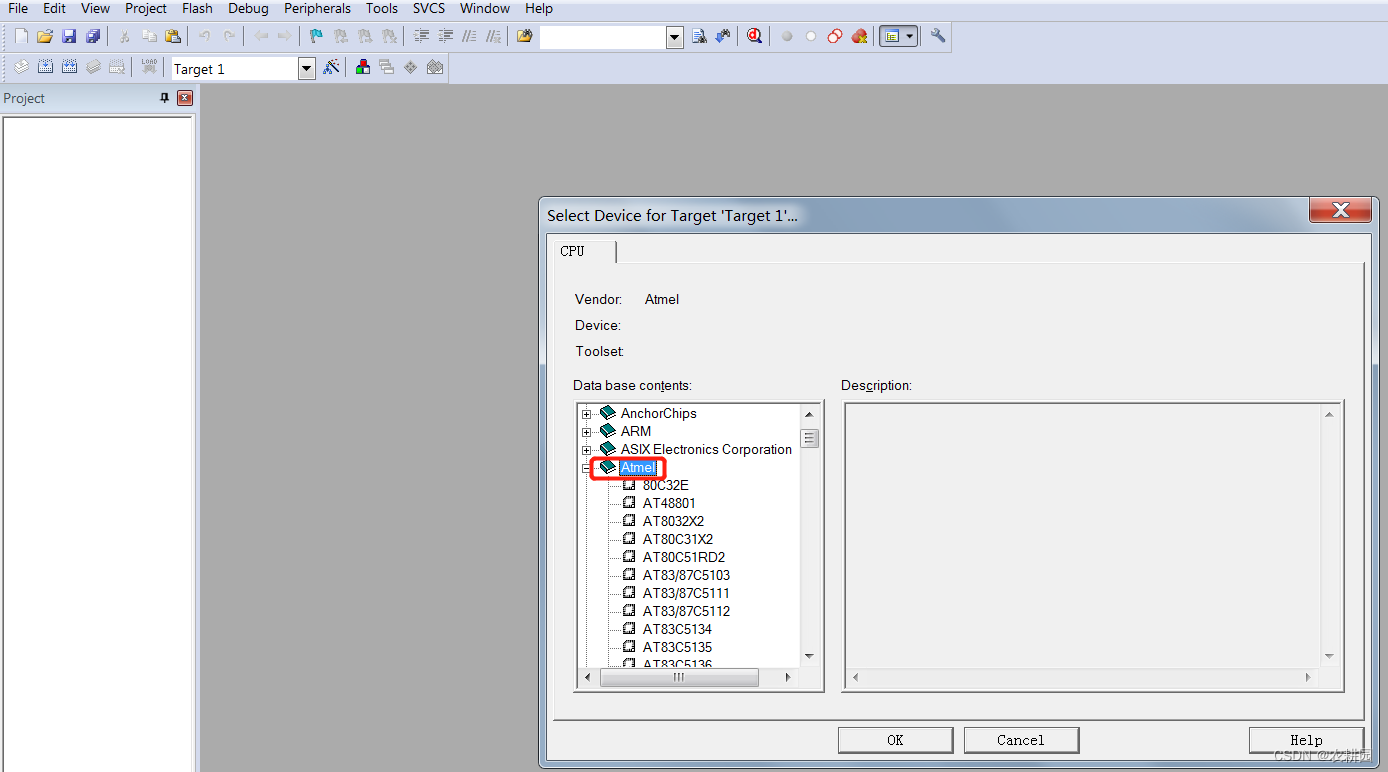The height and width of the screenshot is (772, 1388).
Task: Open the Target 1 dropdown arrow
Action: (307, 69)
